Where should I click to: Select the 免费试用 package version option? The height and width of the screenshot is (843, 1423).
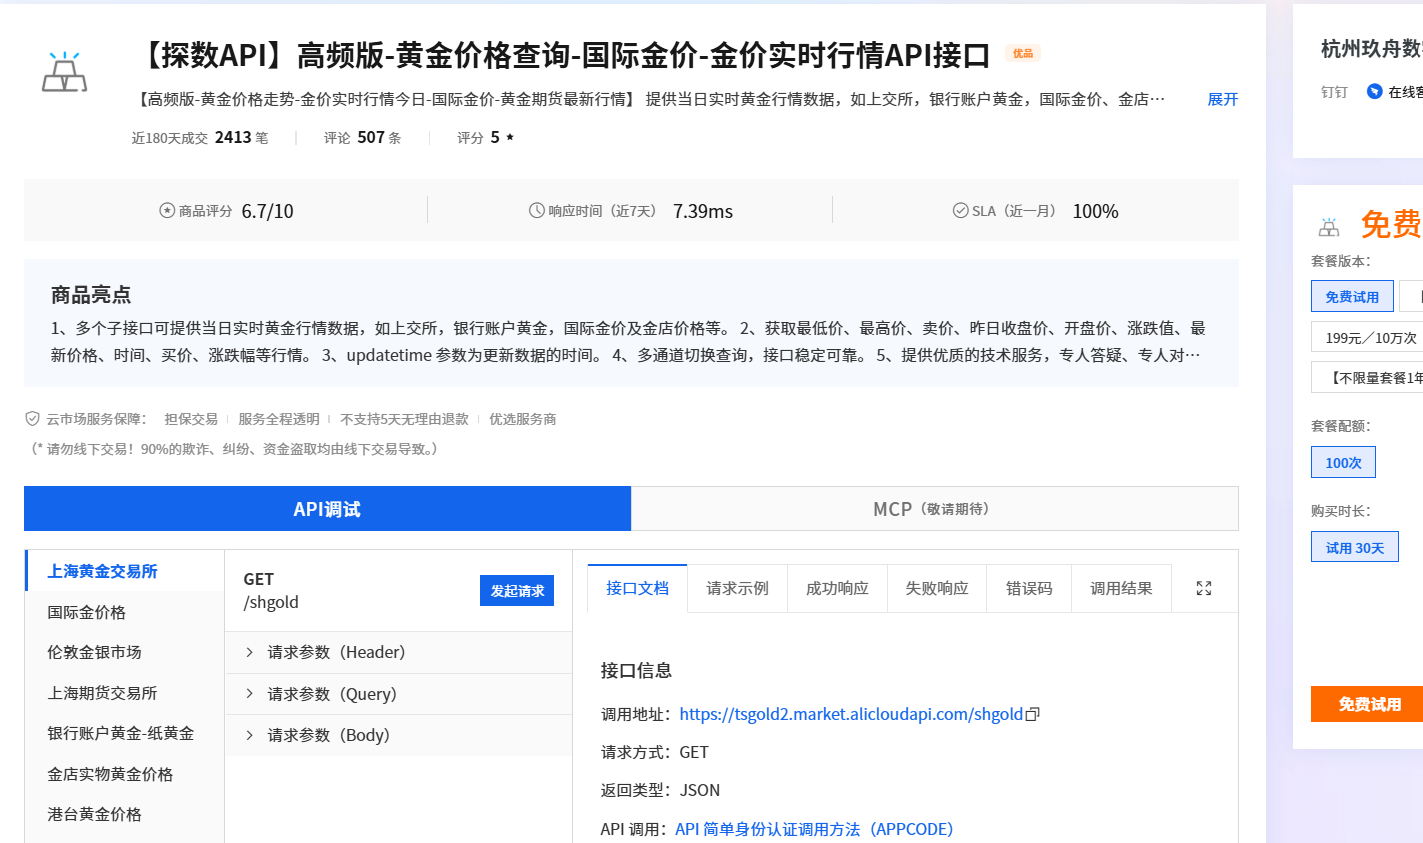pos(1352,296)
